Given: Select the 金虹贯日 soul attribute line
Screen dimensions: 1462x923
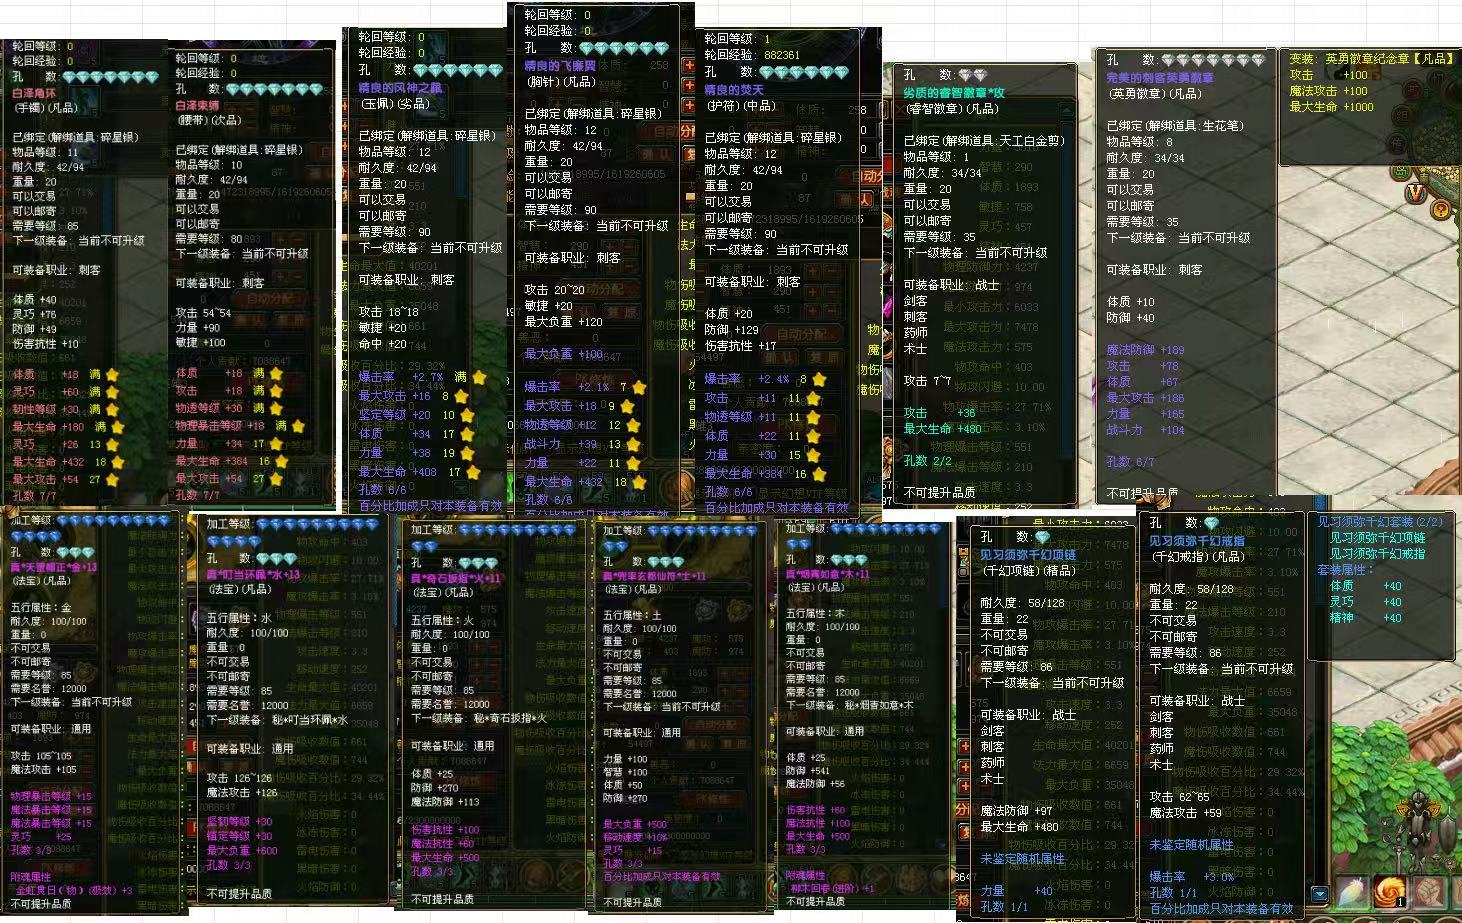Looking at the screenshot, I should (x=74, y=890).
